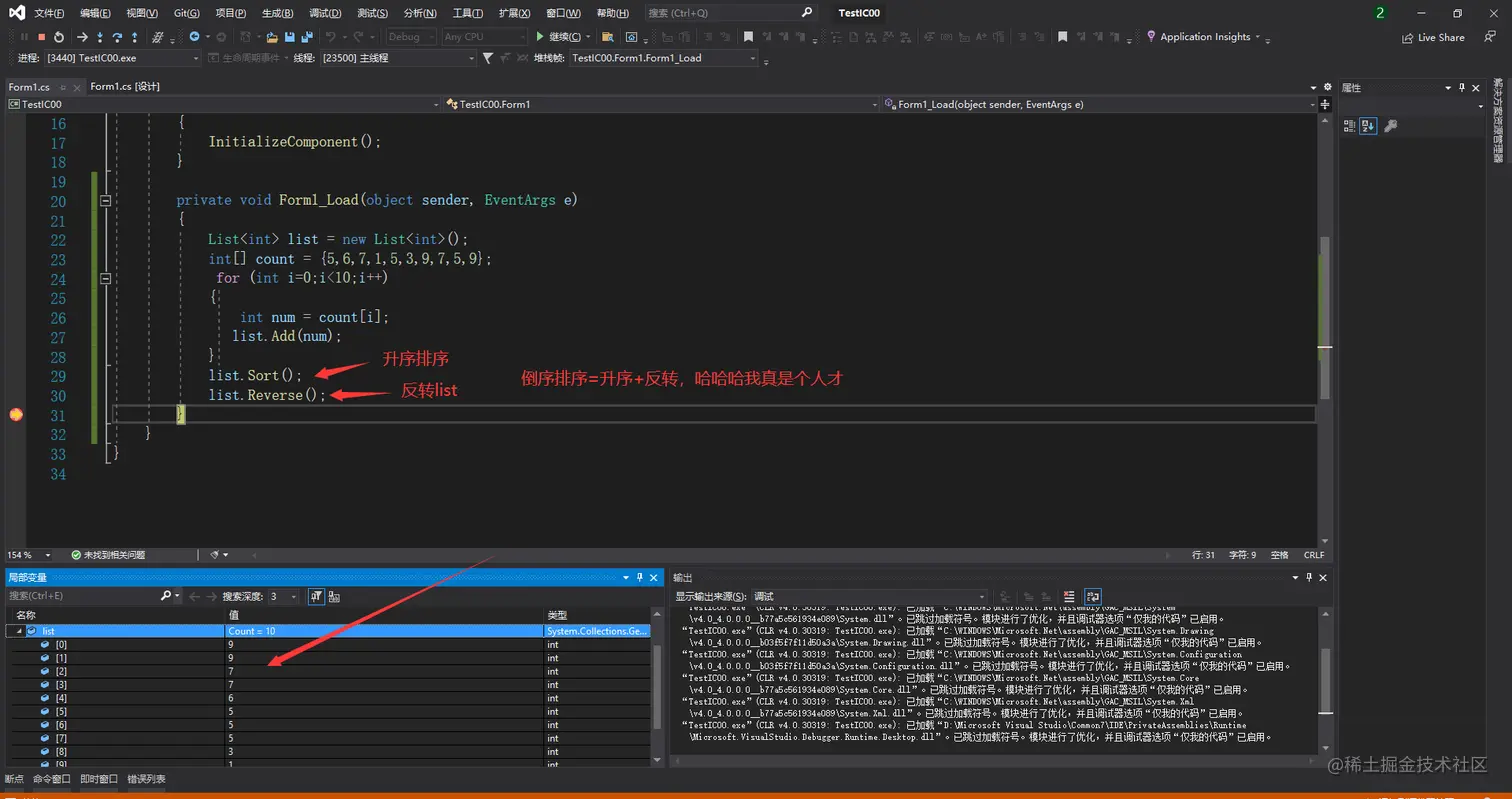The image size is (1512, 799).
Task: Open the 文件(F) menu
Action: click(49, 13)
